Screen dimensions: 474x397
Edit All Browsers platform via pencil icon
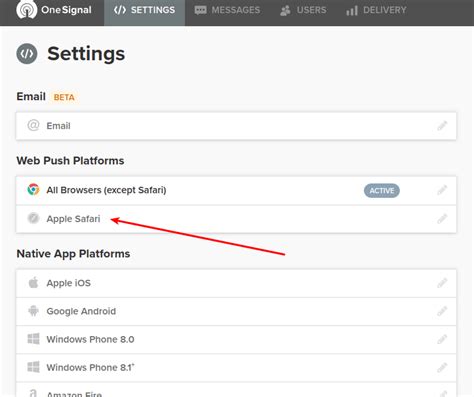pos(442,190)
